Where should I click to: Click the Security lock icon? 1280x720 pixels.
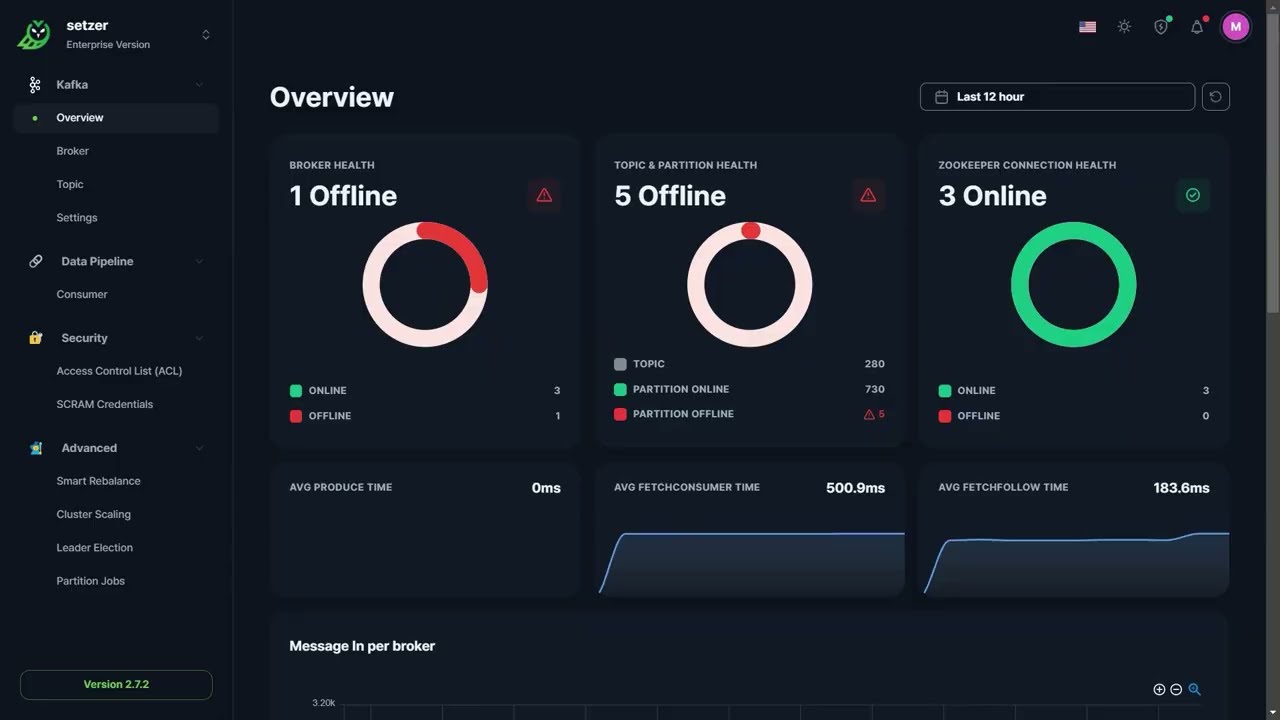[35, 338]
